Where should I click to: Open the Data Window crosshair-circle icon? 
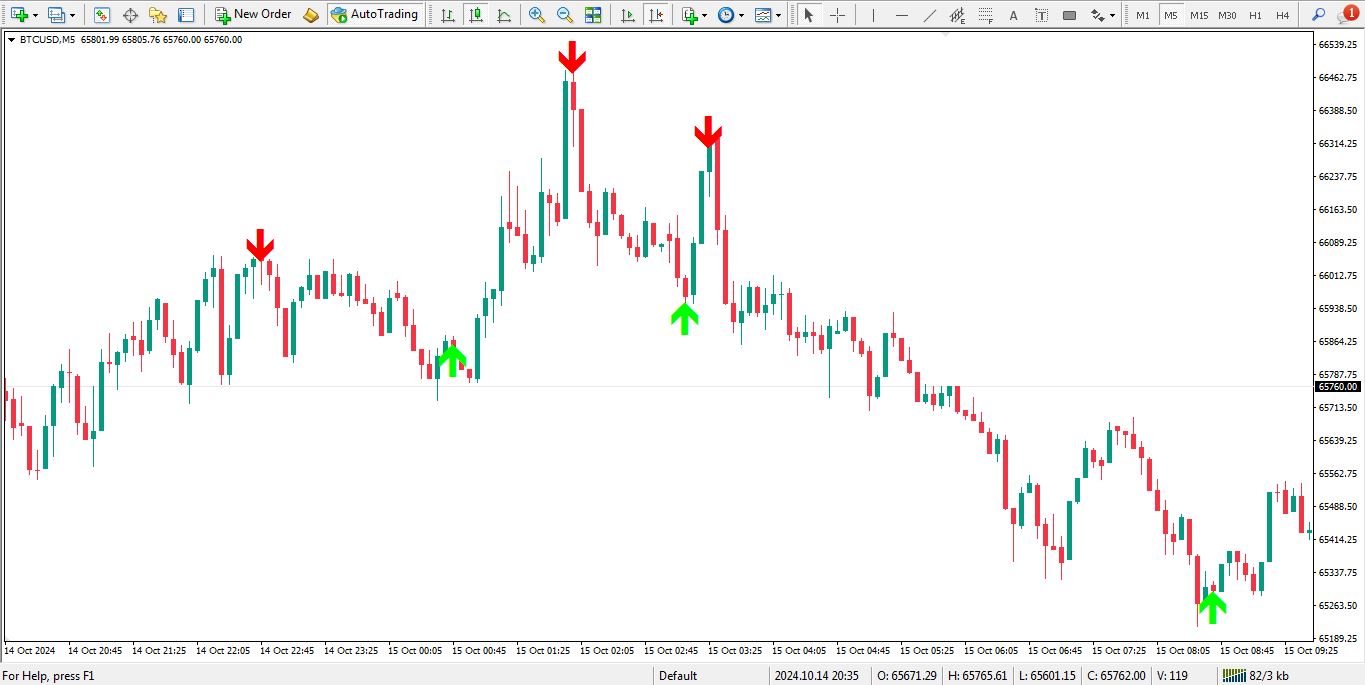130,15
